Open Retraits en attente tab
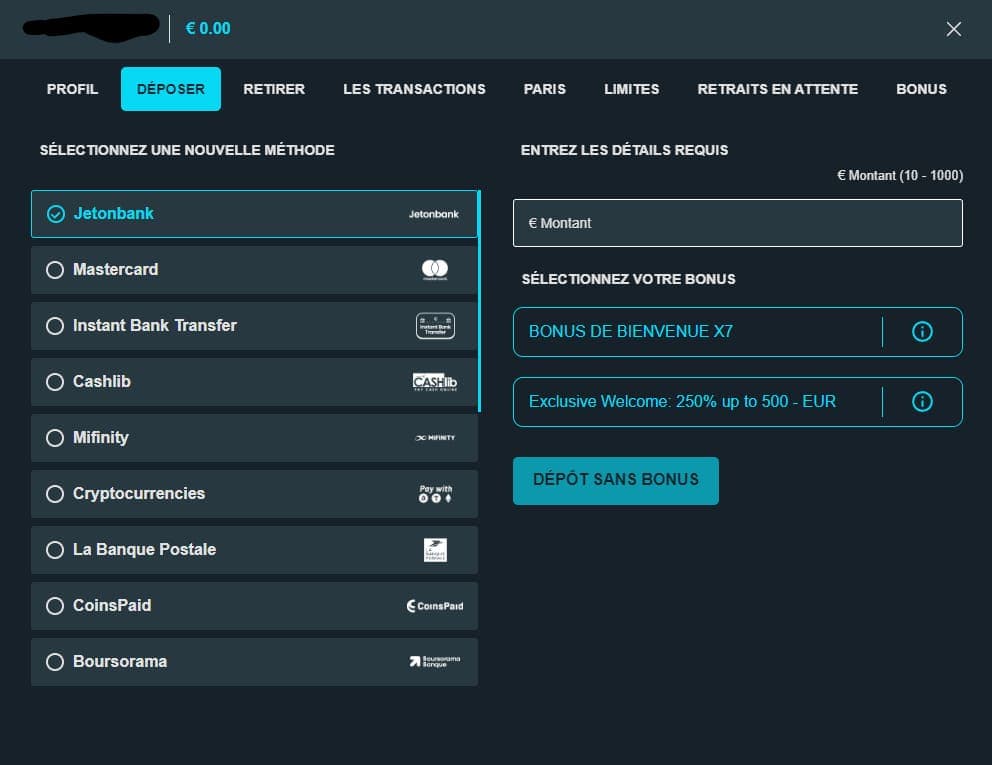992x765 pixels. coord(778,89)
